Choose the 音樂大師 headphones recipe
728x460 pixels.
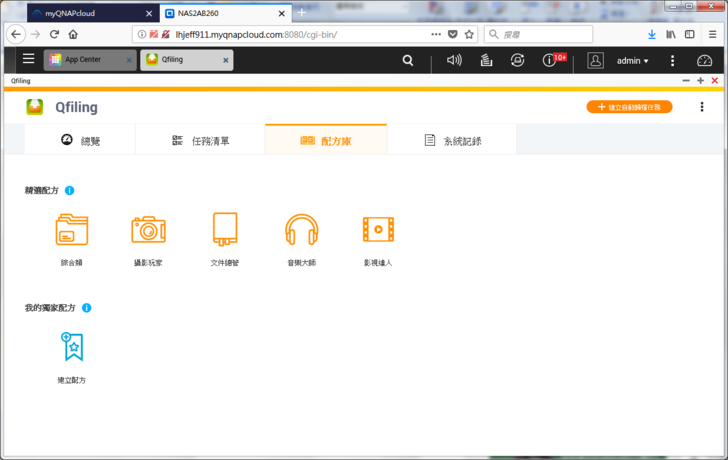[x=301, y=231]
